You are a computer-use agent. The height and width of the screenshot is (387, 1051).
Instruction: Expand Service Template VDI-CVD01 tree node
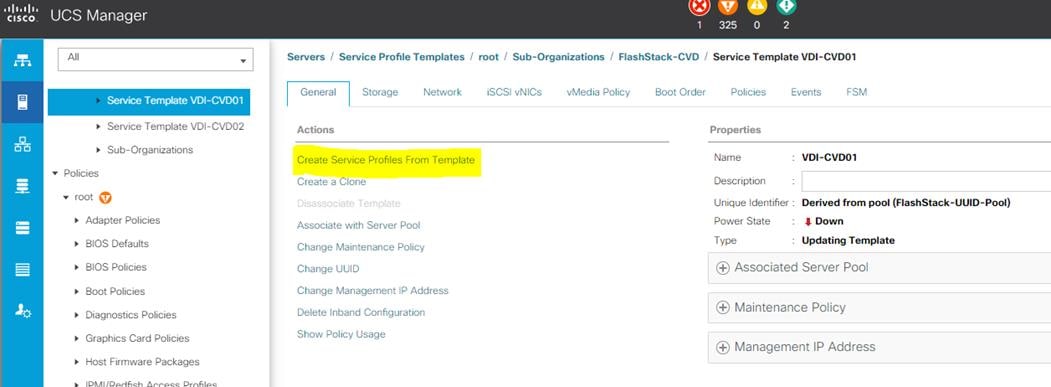point(99,101)
